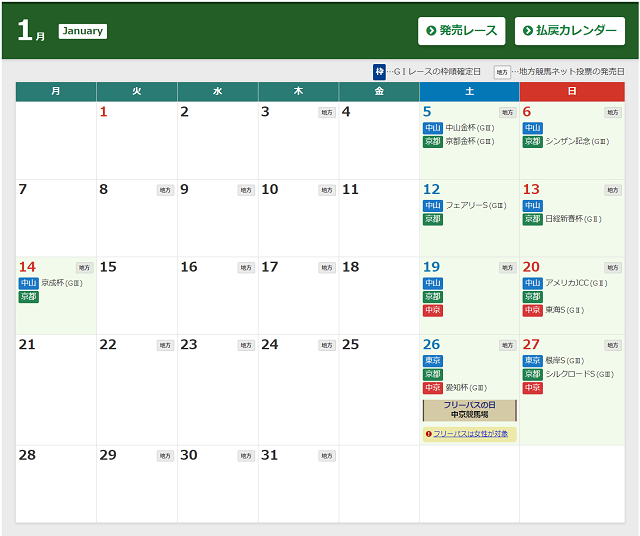Open the 払戻カレンダー button

tap(569, 31)
